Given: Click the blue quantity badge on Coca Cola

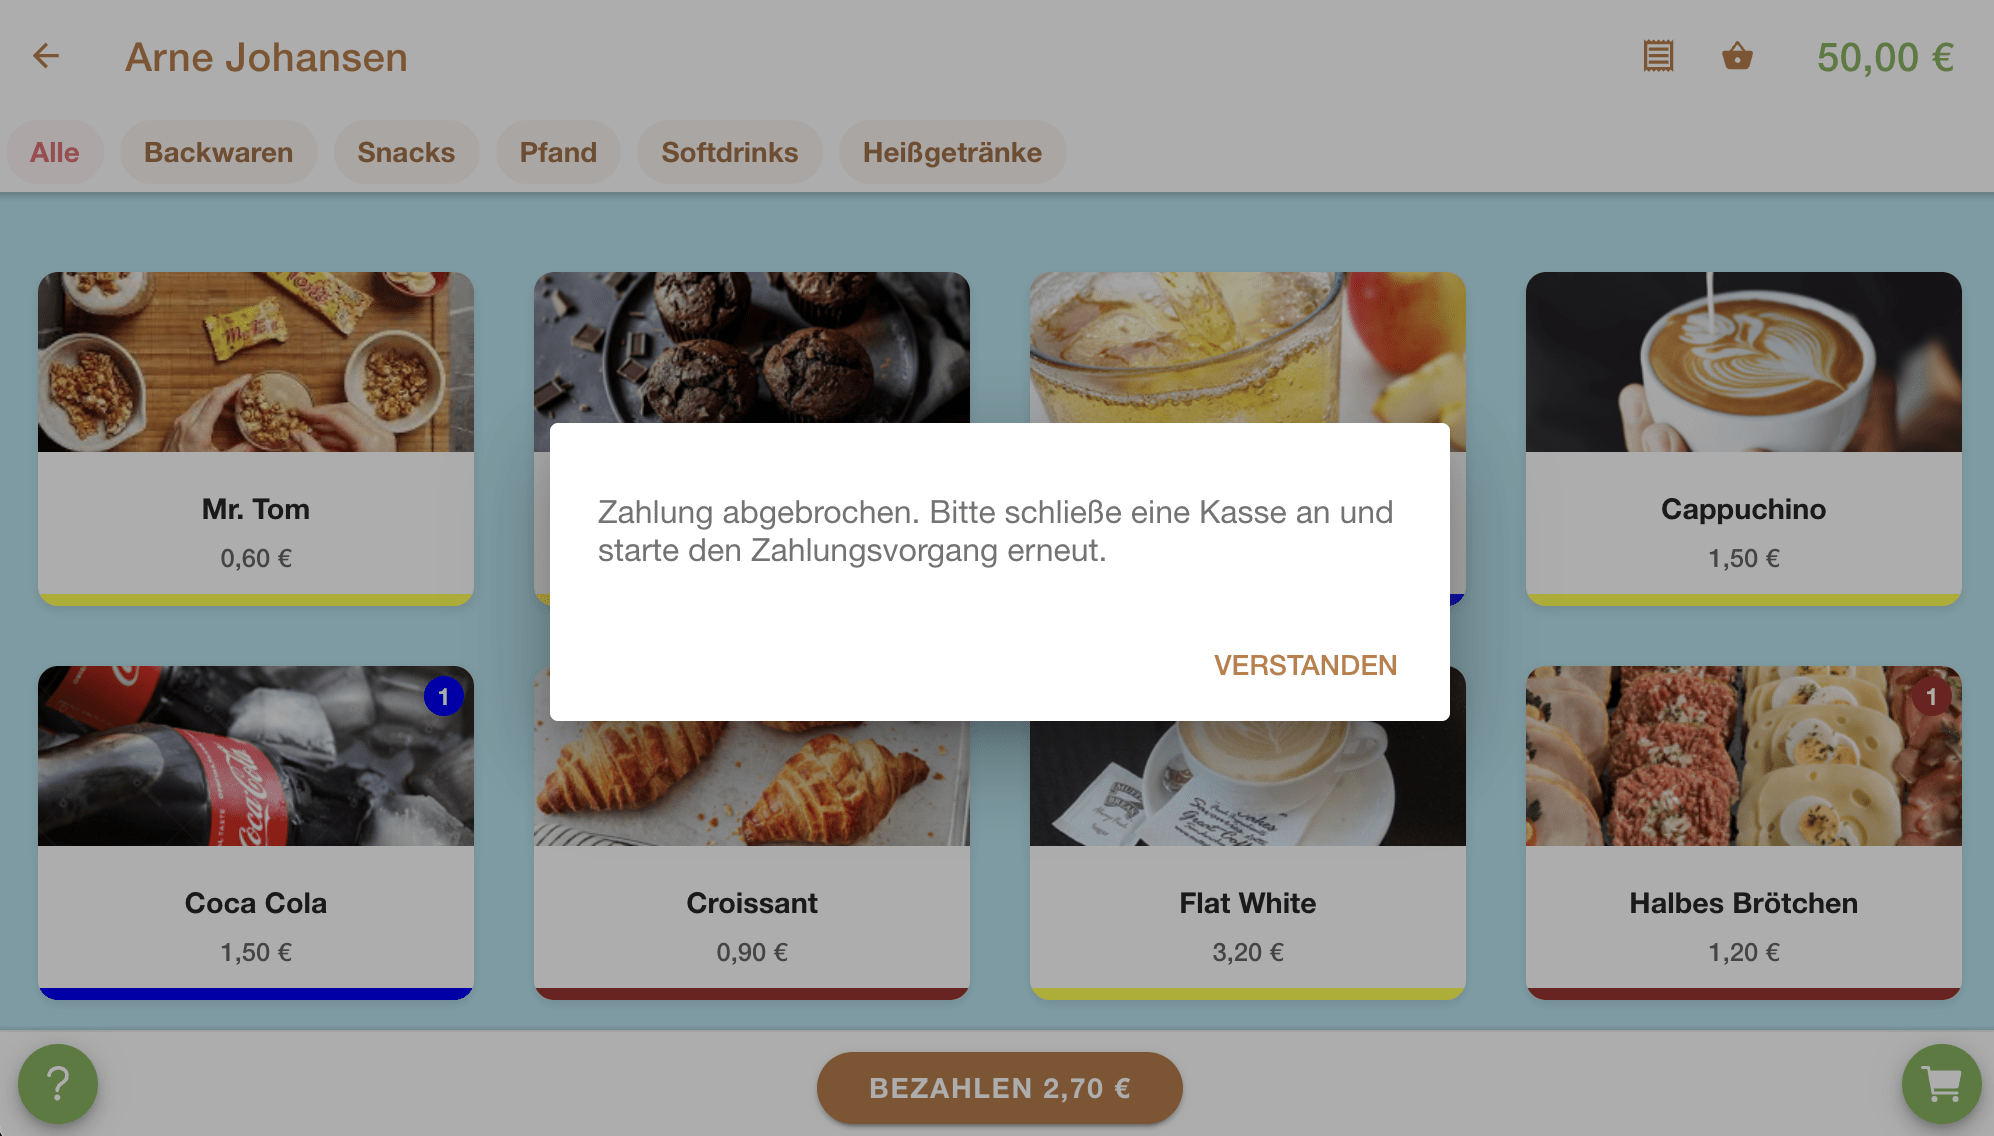Looking at the screenshot, I should (x=443, y=696).
